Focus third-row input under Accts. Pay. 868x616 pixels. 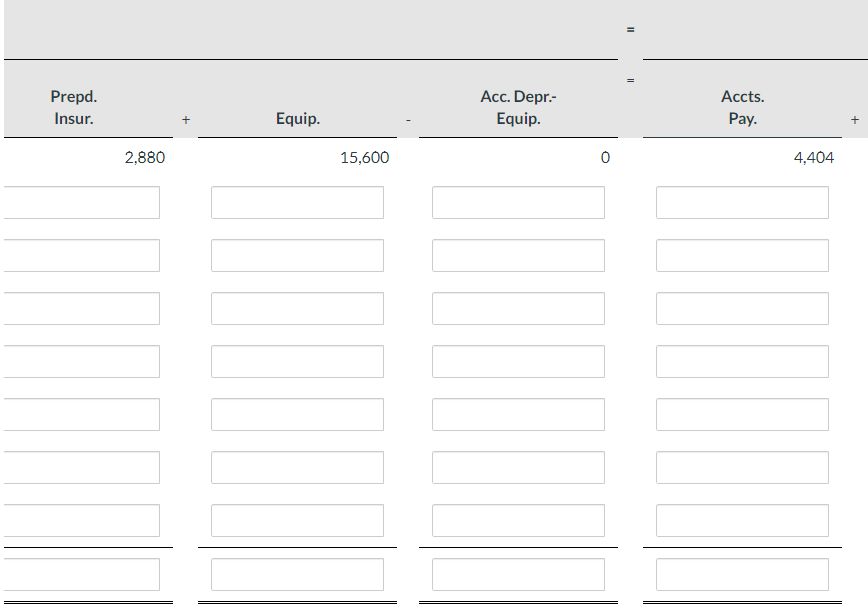[x=742, y=308]
